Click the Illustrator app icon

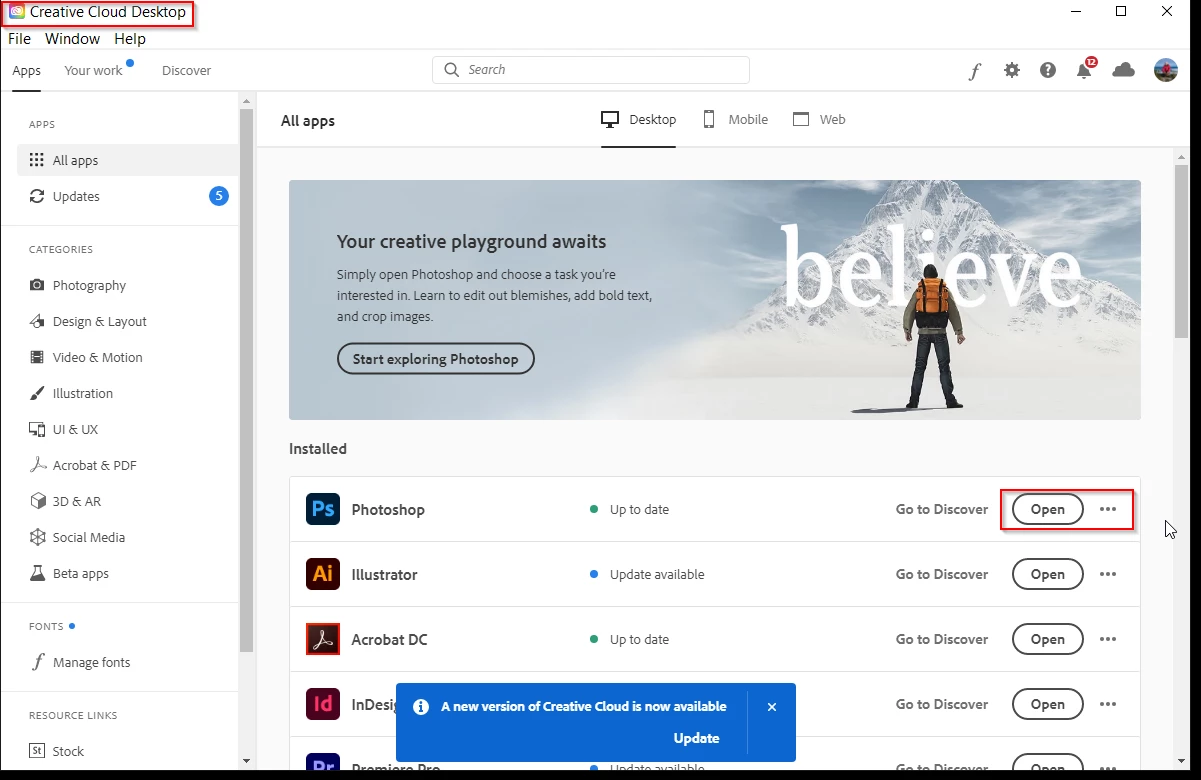[x=323, y=574]
